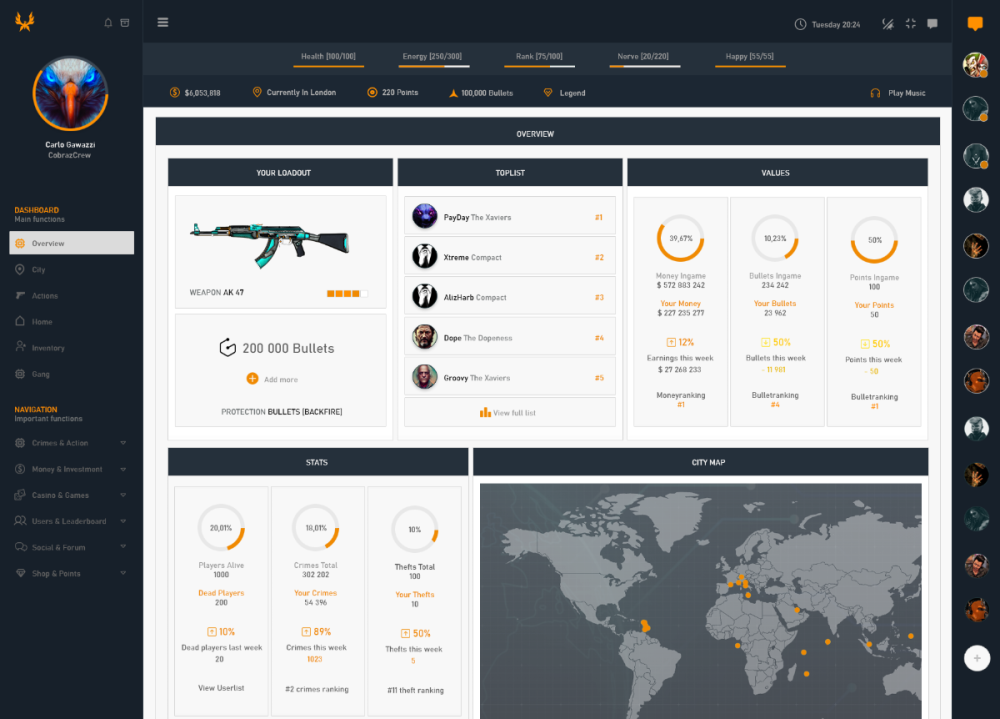Click the Energy progress bar
Screen dimensions: 1000x719
click(x=432, y=66)
